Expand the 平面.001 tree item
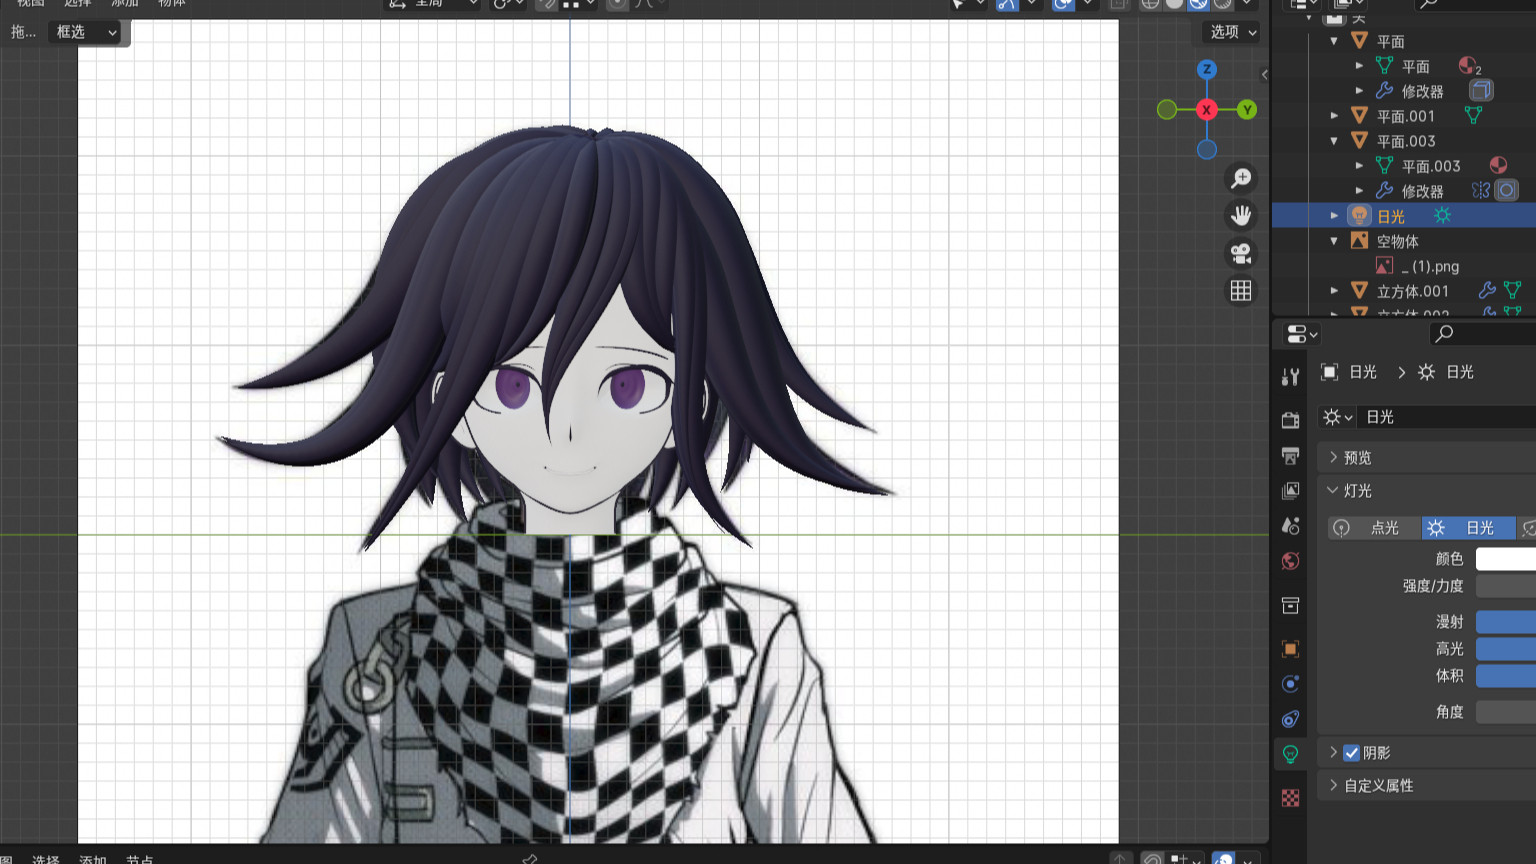The width and height of the screenshot is (1536, 864). click(x=1334, y=116)
